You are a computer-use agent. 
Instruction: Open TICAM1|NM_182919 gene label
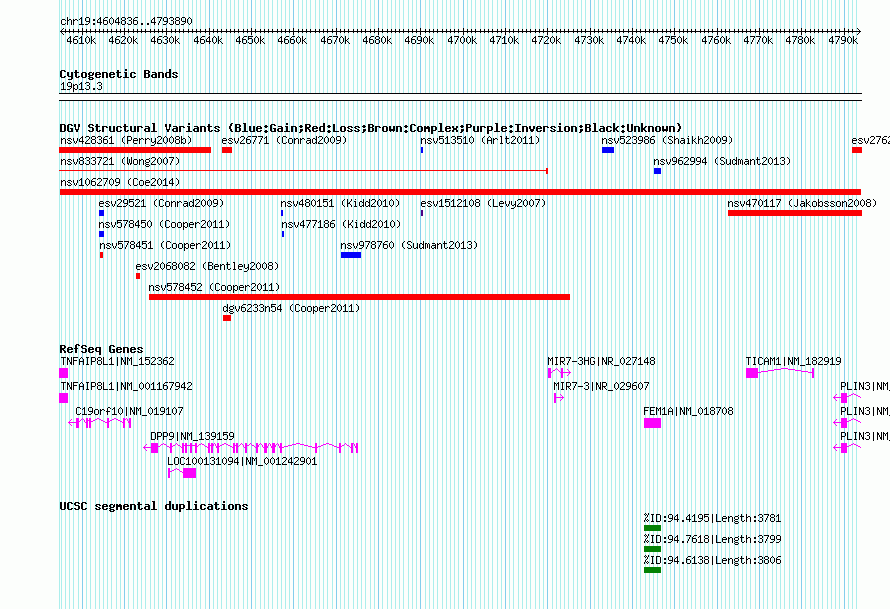794,362
